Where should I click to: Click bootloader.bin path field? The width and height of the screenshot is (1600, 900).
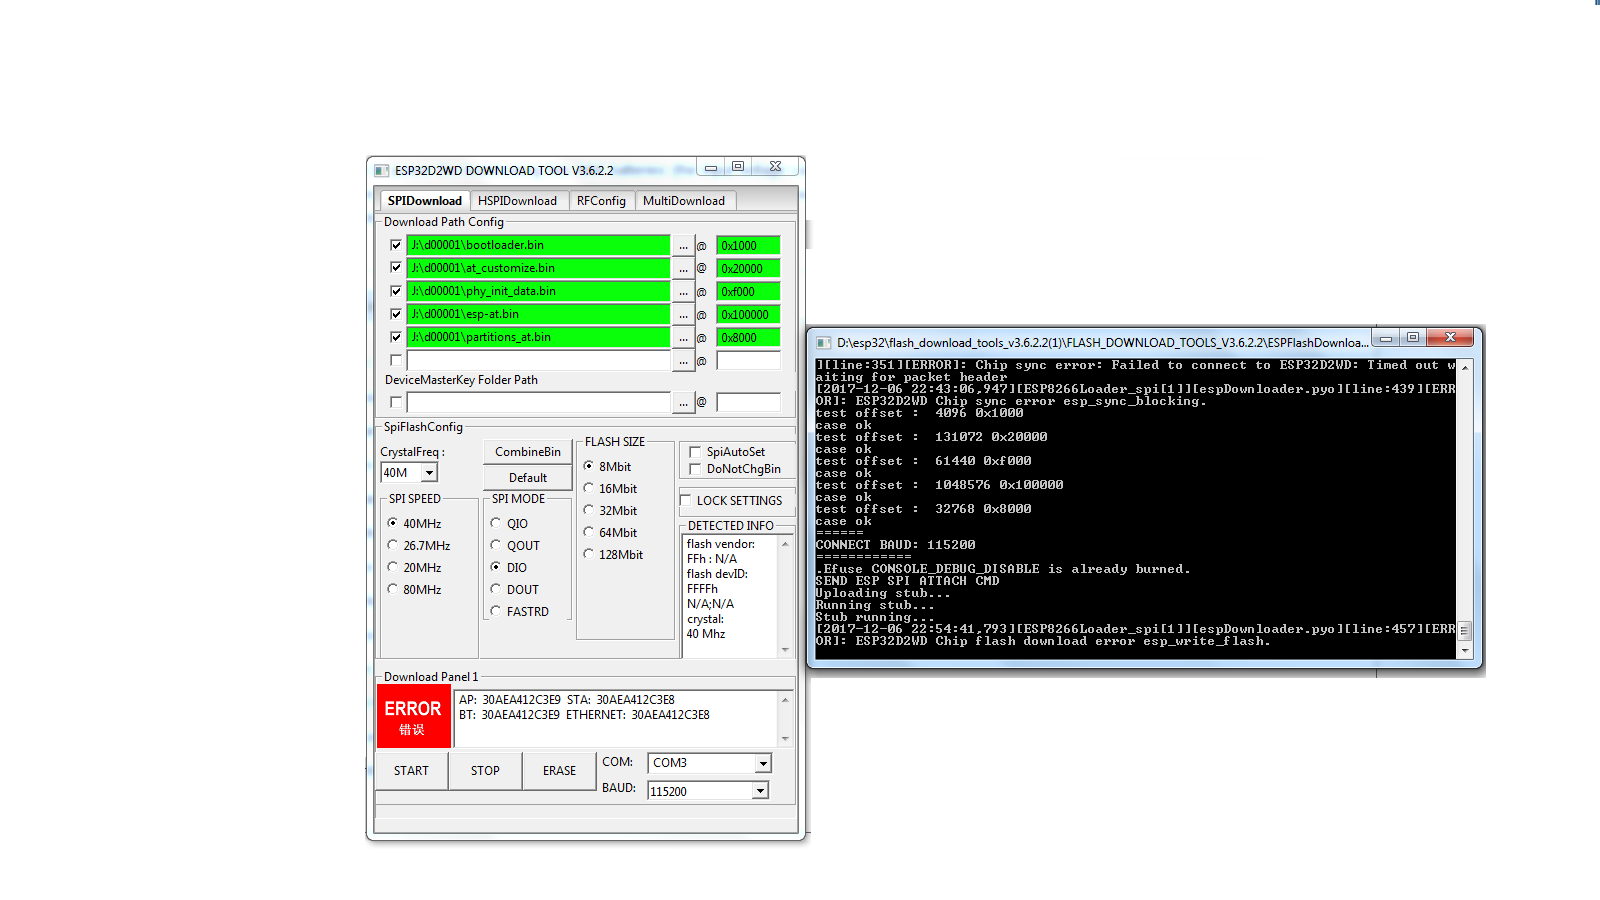pos(539,245)
